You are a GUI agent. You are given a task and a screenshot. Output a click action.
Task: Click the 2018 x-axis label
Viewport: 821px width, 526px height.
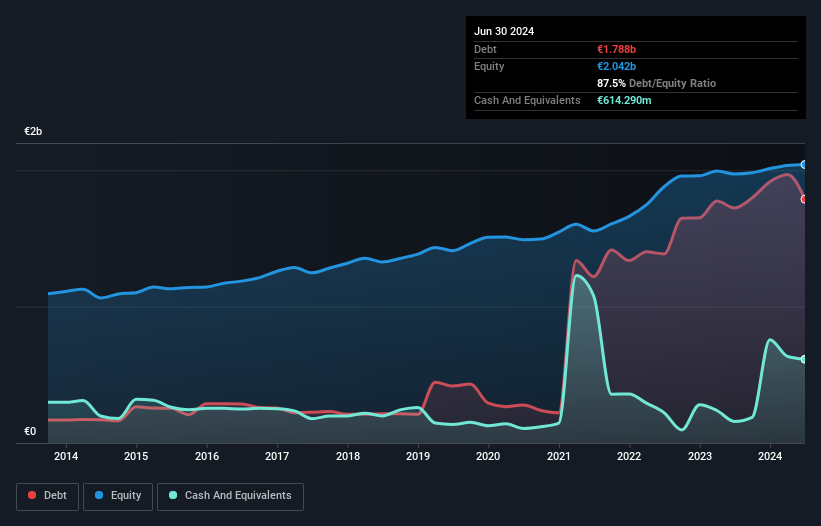coord(348,456)
